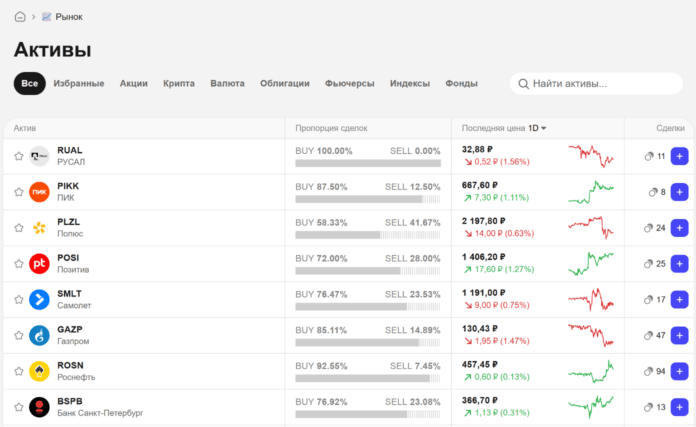Click plus button for ROSN
The width and height of the screenshot is (696, 427).
[679, 372]
